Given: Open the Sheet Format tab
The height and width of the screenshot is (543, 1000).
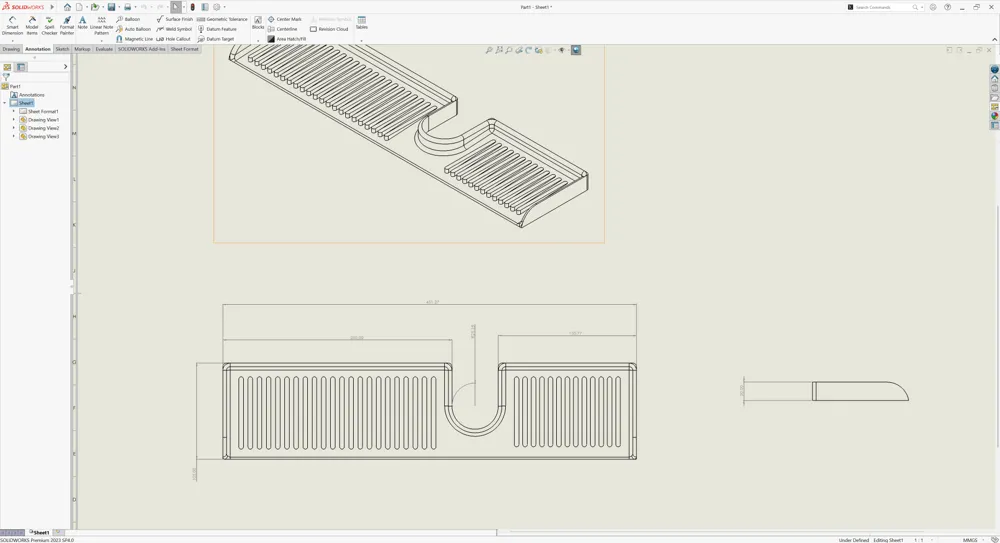Looking at the screenshot, I should 184,49.
